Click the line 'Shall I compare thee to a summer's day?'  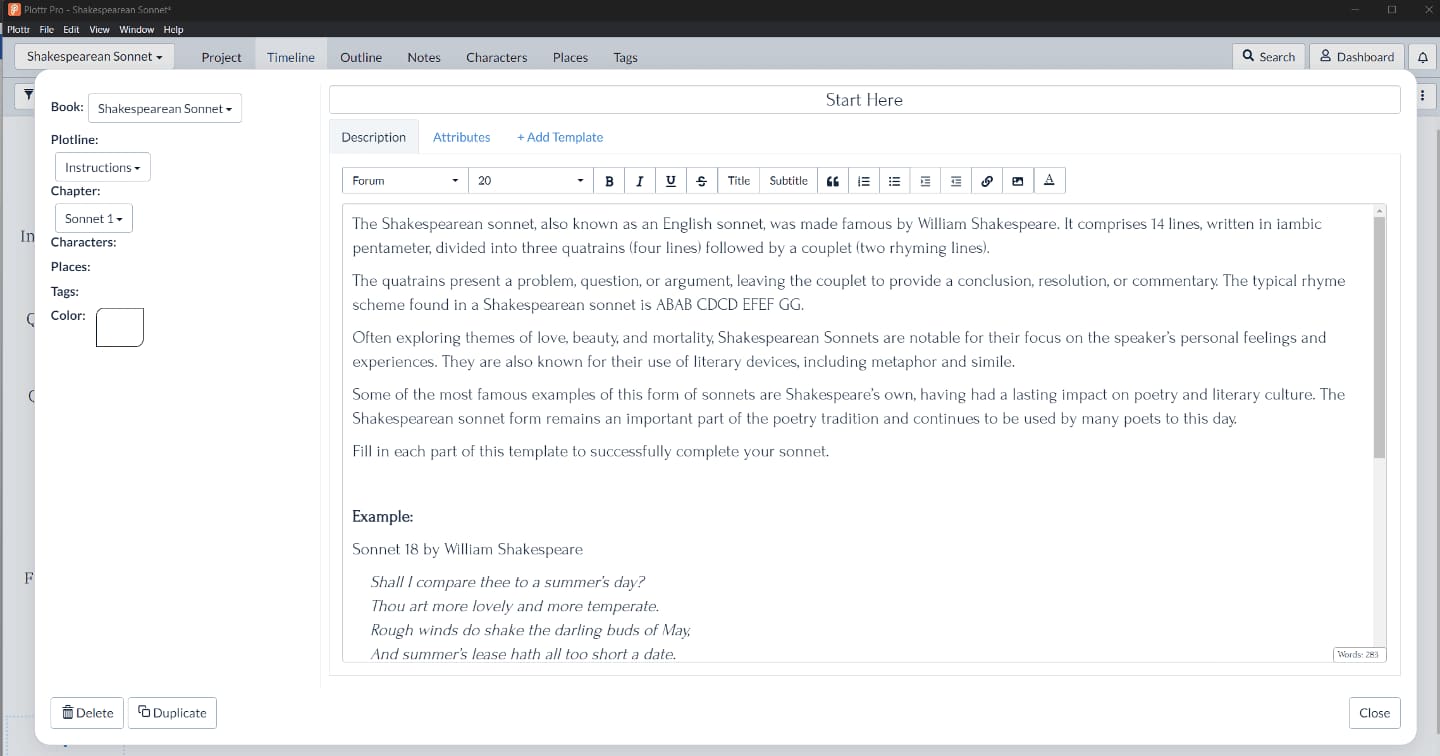(x=508, y=582)
